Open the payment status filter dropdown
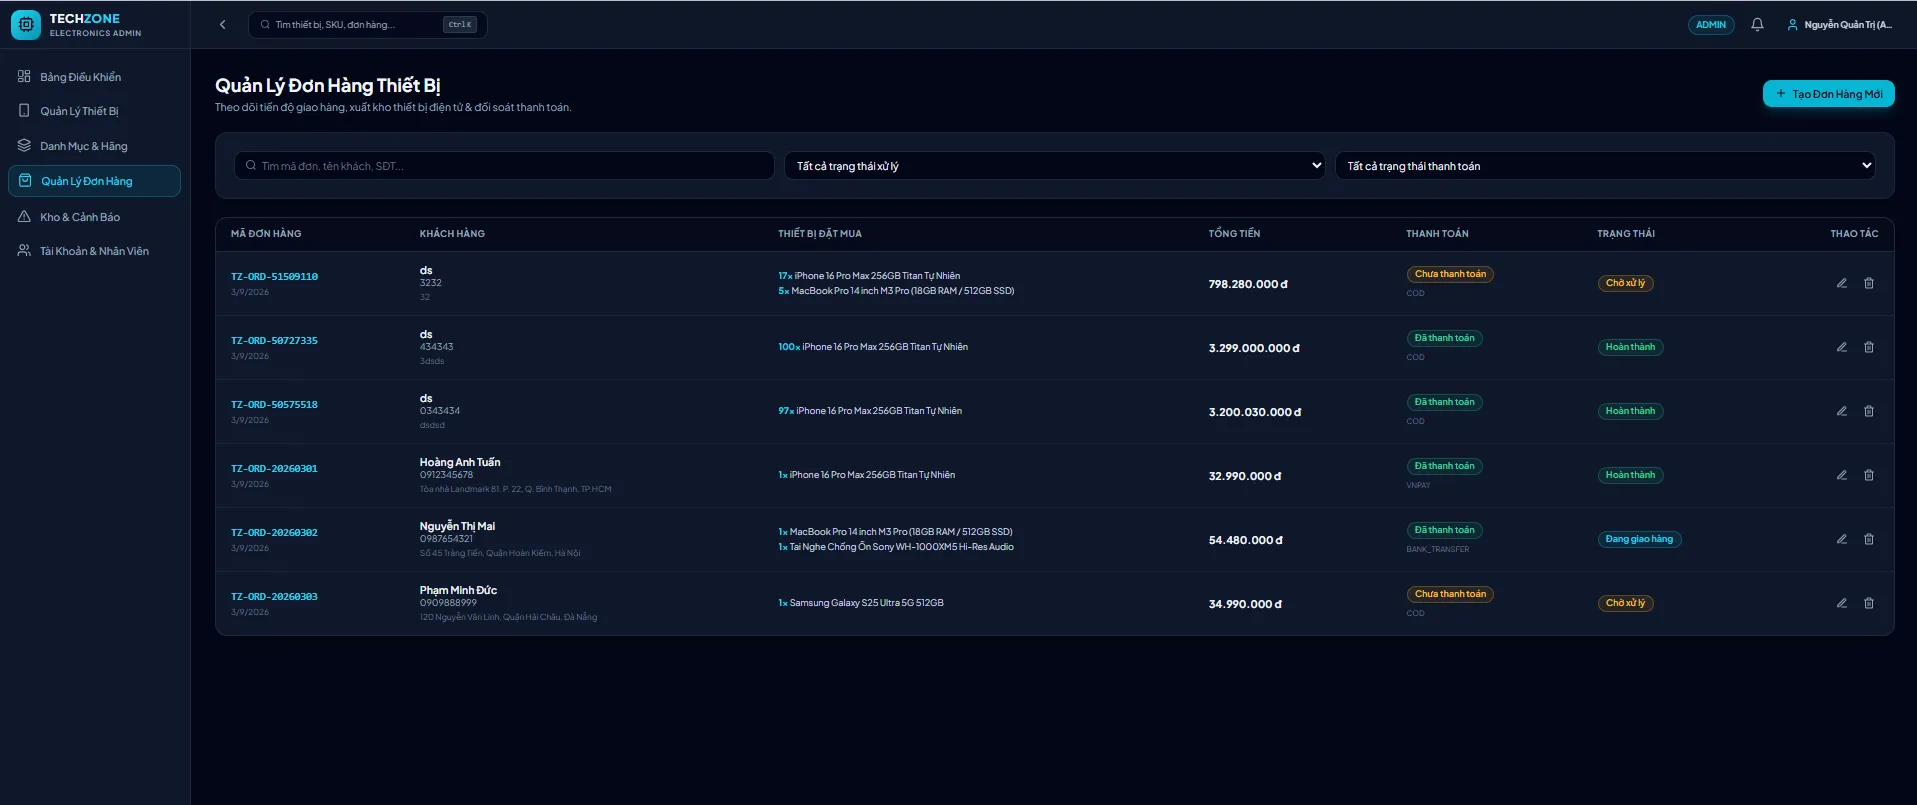 coord(1605,166)
